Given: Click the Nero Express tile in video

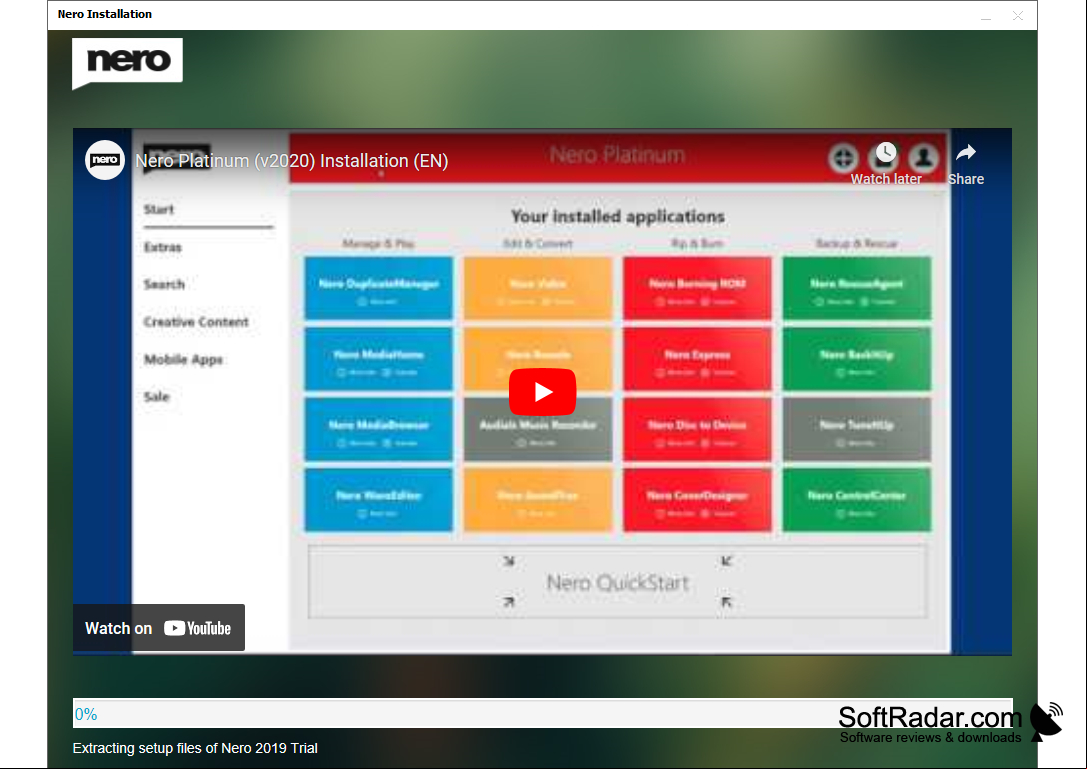Looking at the screenshot, I should (x=697, y=359).
